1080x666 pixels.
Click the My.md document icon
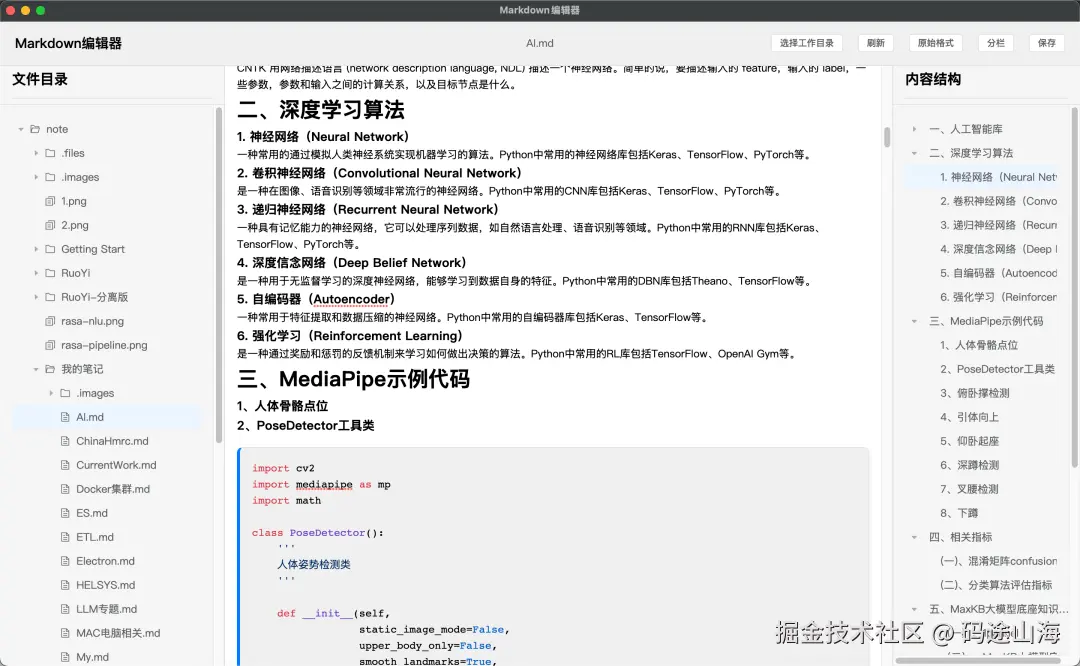point(65,657)
